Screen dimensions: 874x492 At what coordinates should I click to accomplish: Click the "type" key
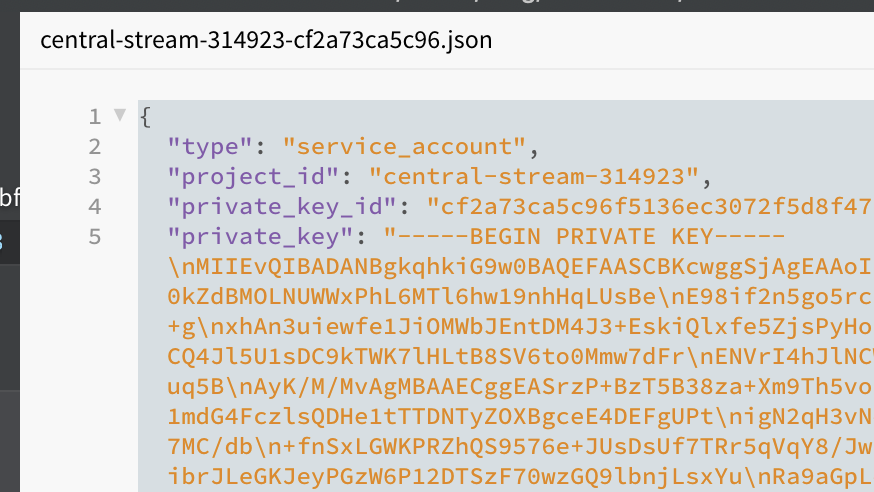click(210, 147)
